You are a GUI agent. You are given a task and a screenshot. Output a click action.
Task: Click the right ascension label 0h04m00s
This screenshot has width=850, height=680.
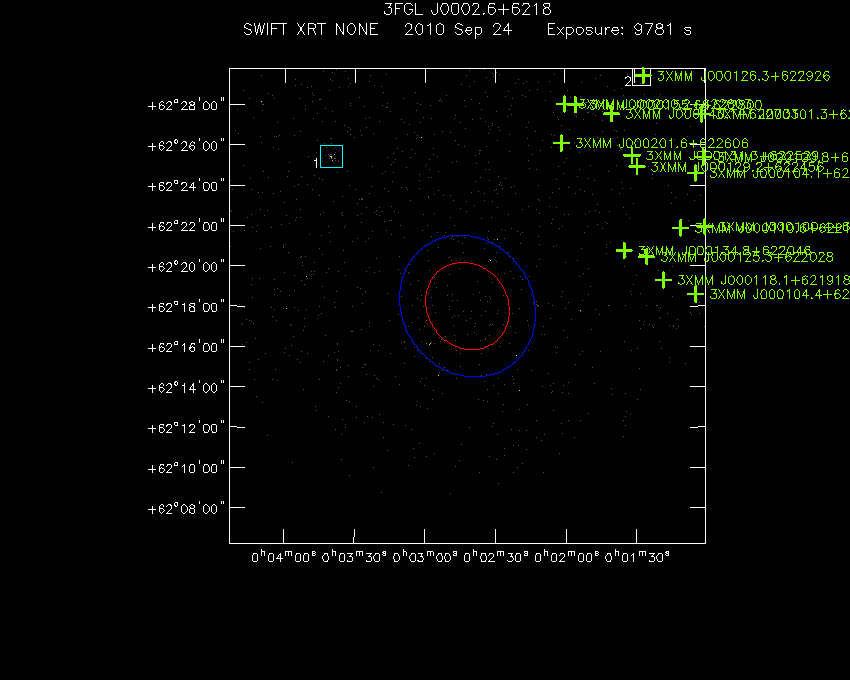tap(284, 557)
